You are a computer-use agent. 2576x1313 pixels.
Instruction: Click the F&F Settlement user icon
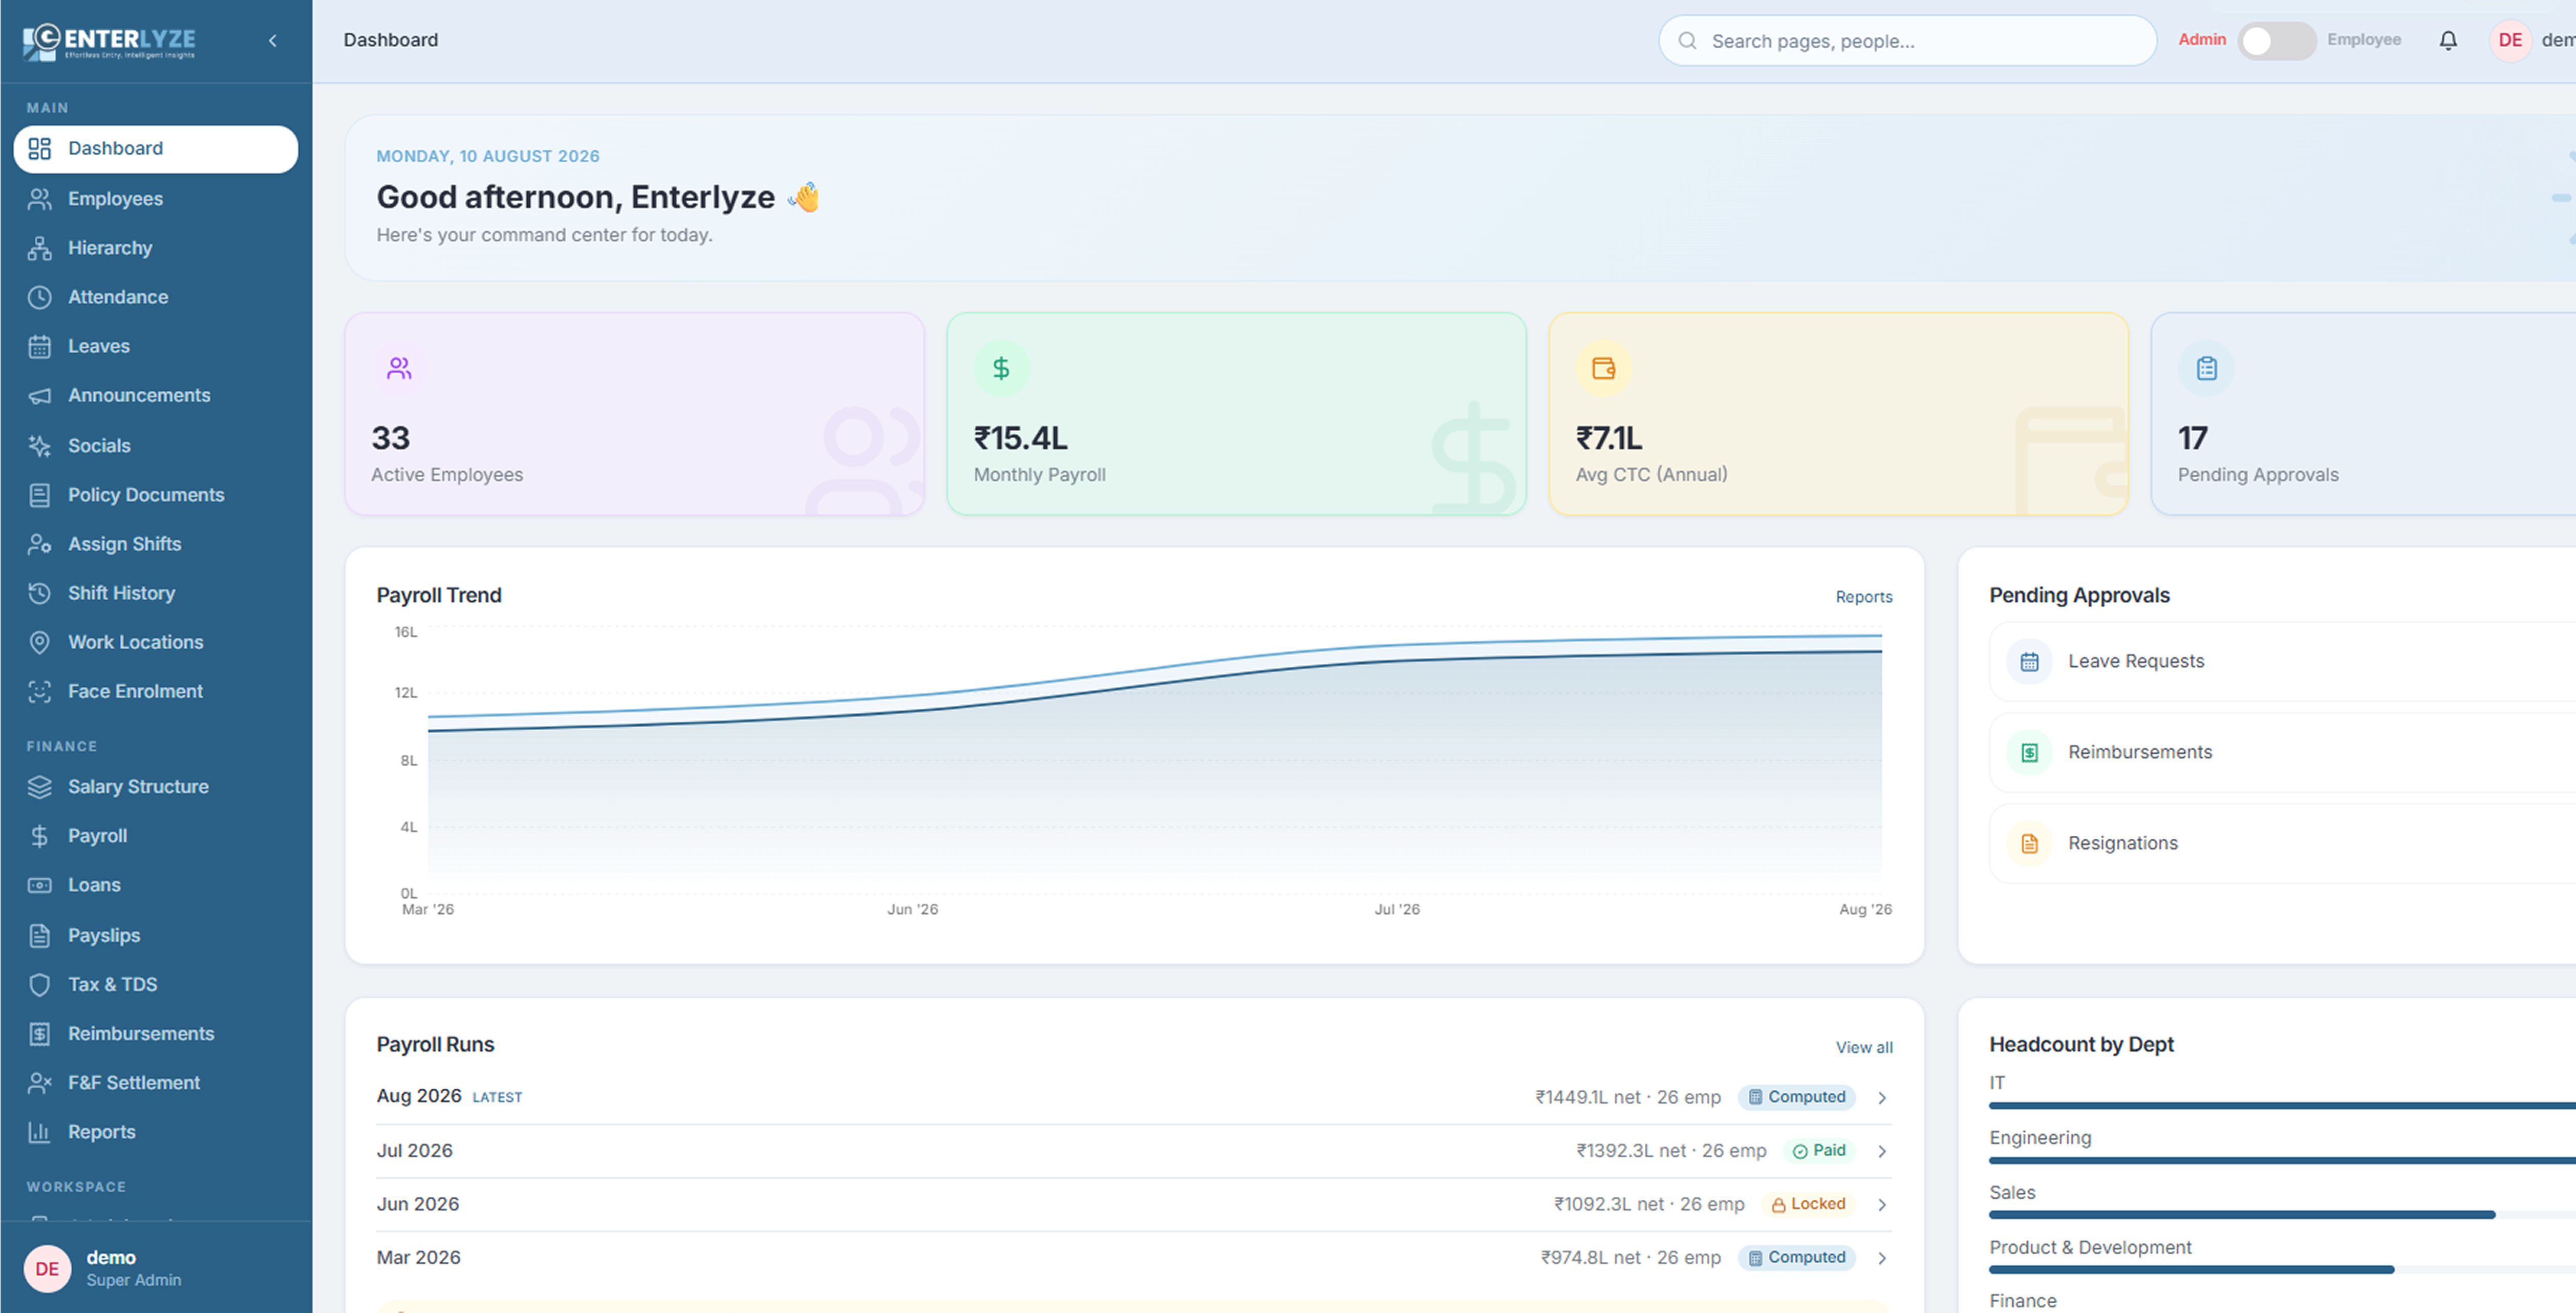tap(39, 1082)
